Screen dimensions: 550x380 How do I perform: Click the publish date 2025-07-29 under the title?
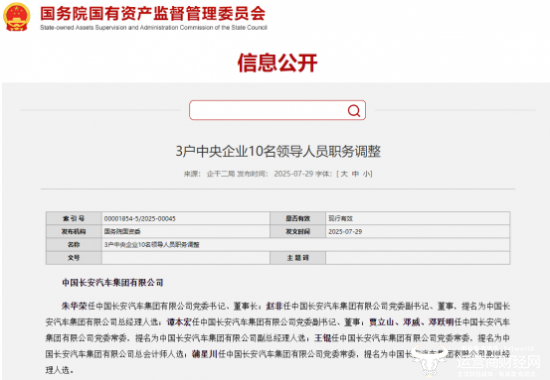coord(293,174)
